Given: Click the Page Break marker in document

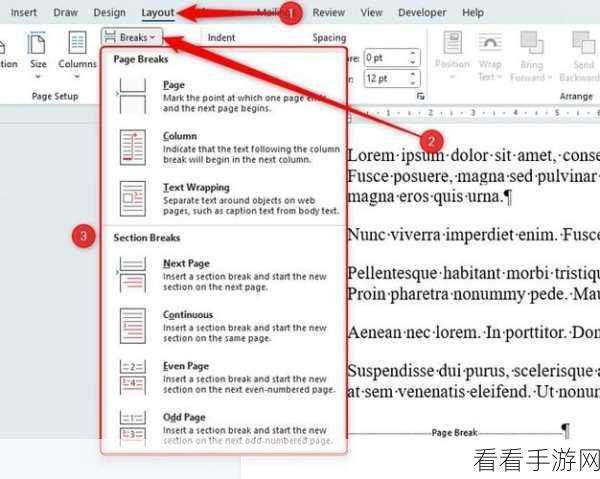Looking at the screenshot, I should (x=455, y=433).
